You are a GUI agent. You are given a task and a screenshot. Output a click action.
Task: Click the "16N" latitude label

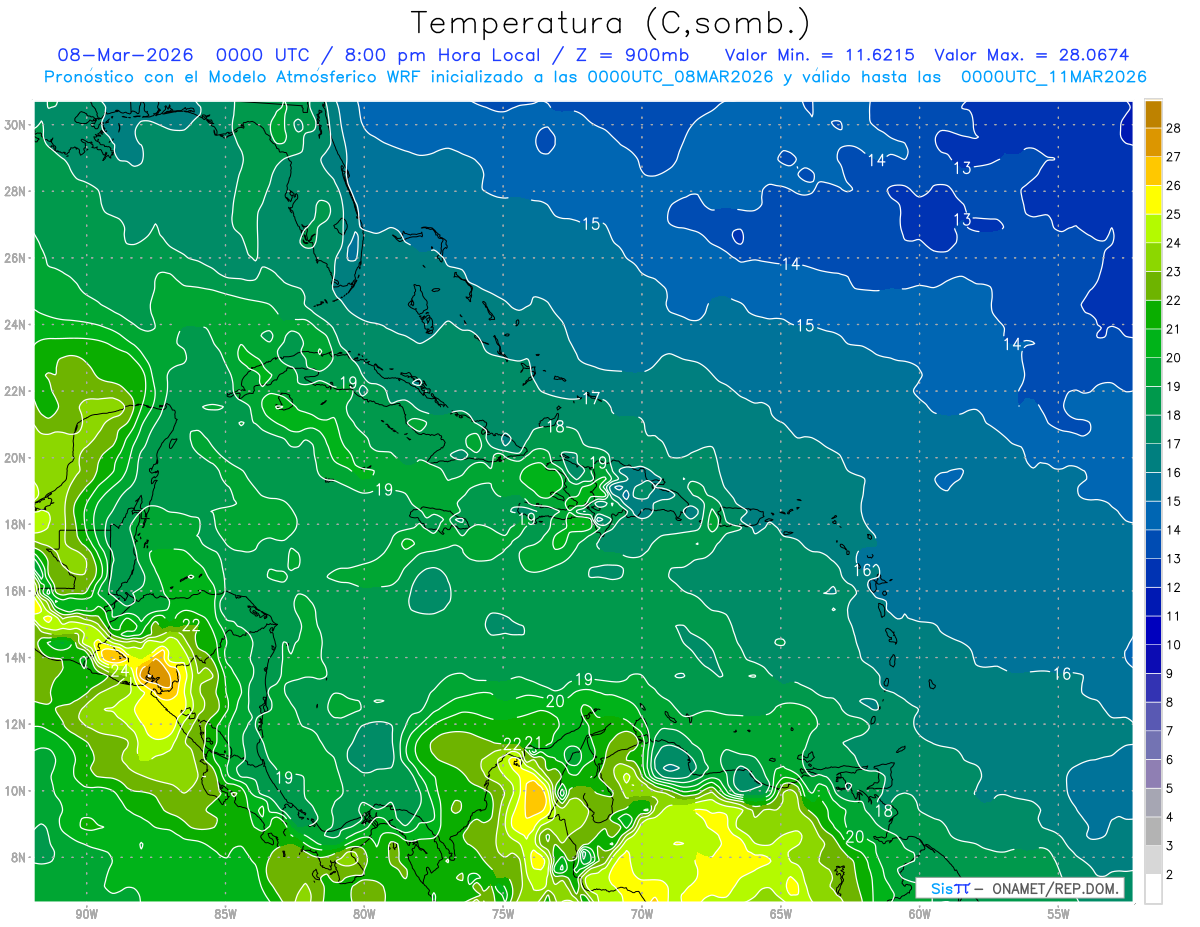tap(17, 591)
